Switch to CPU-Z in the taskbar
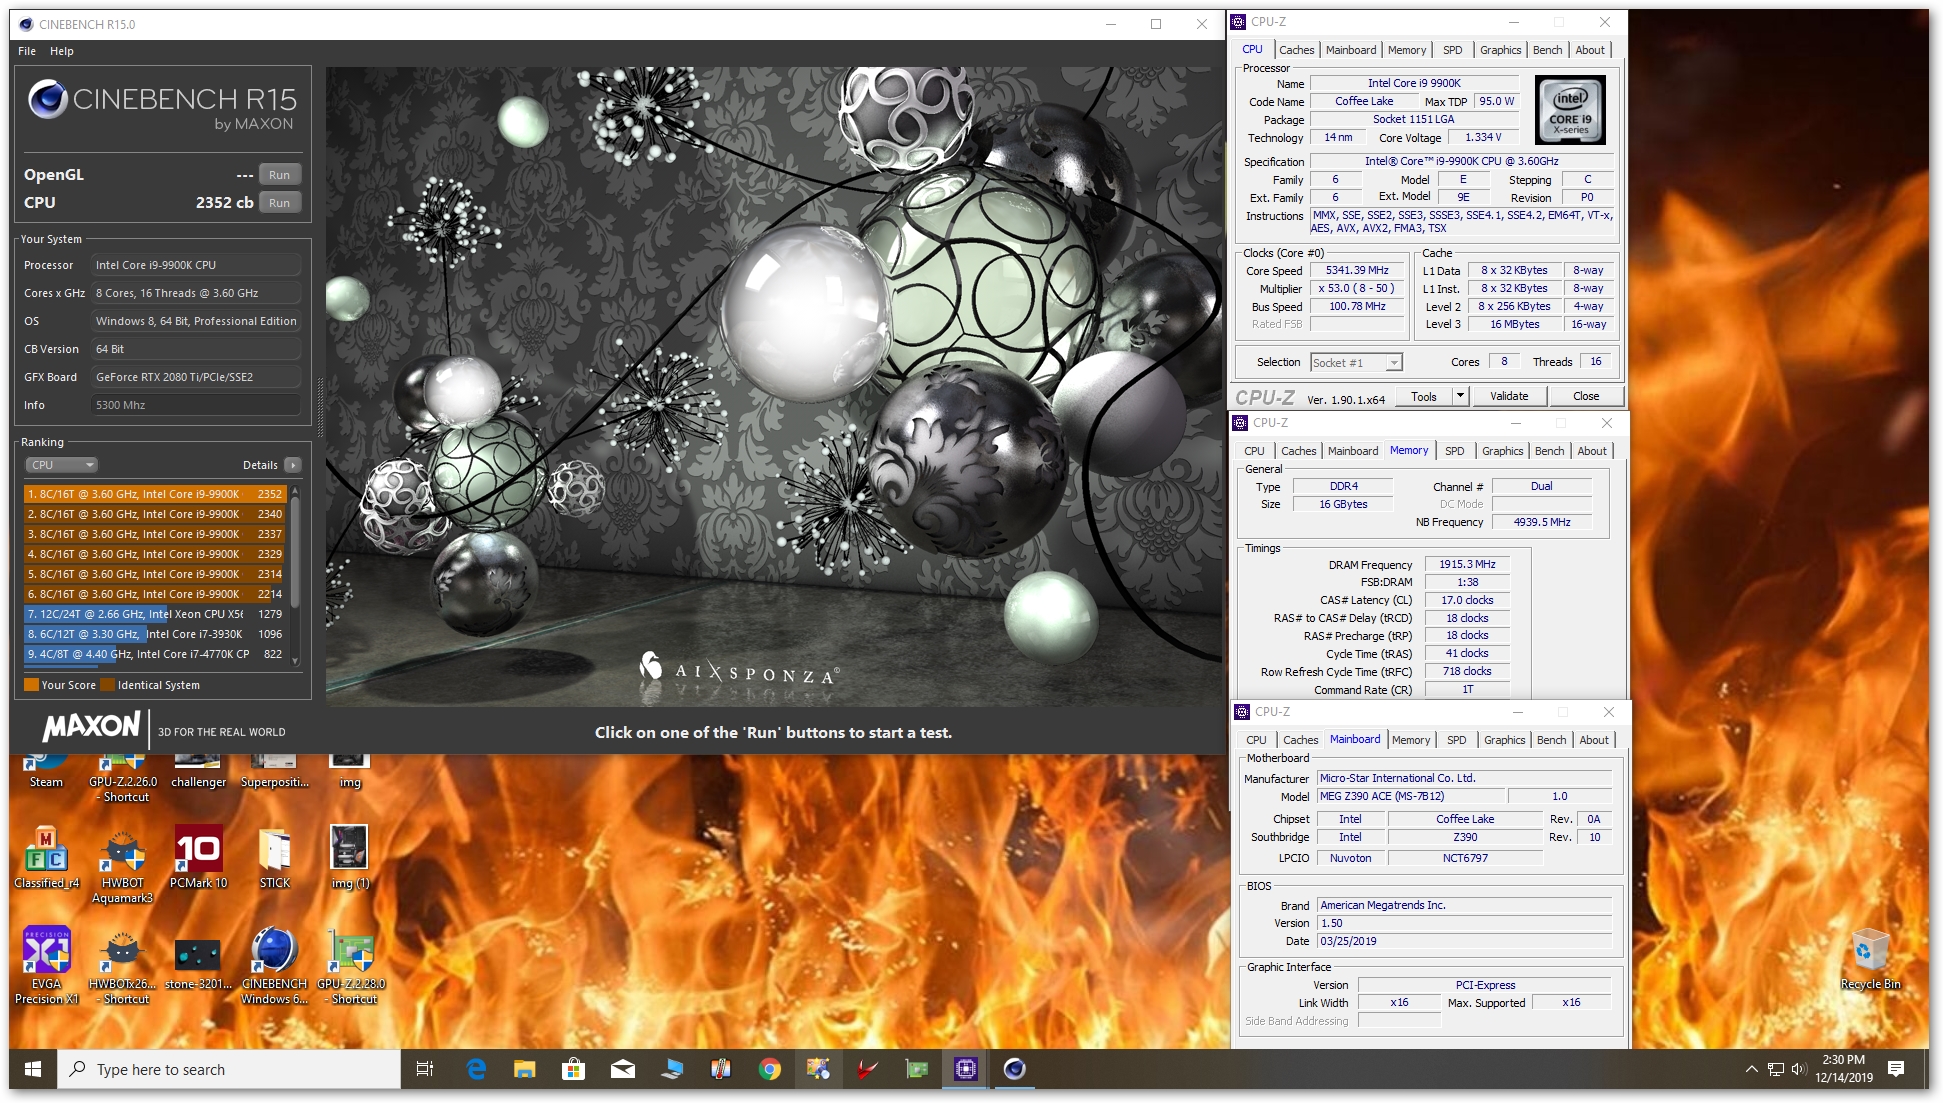Viewport: 1943px width, 1103px height. 965,1069
